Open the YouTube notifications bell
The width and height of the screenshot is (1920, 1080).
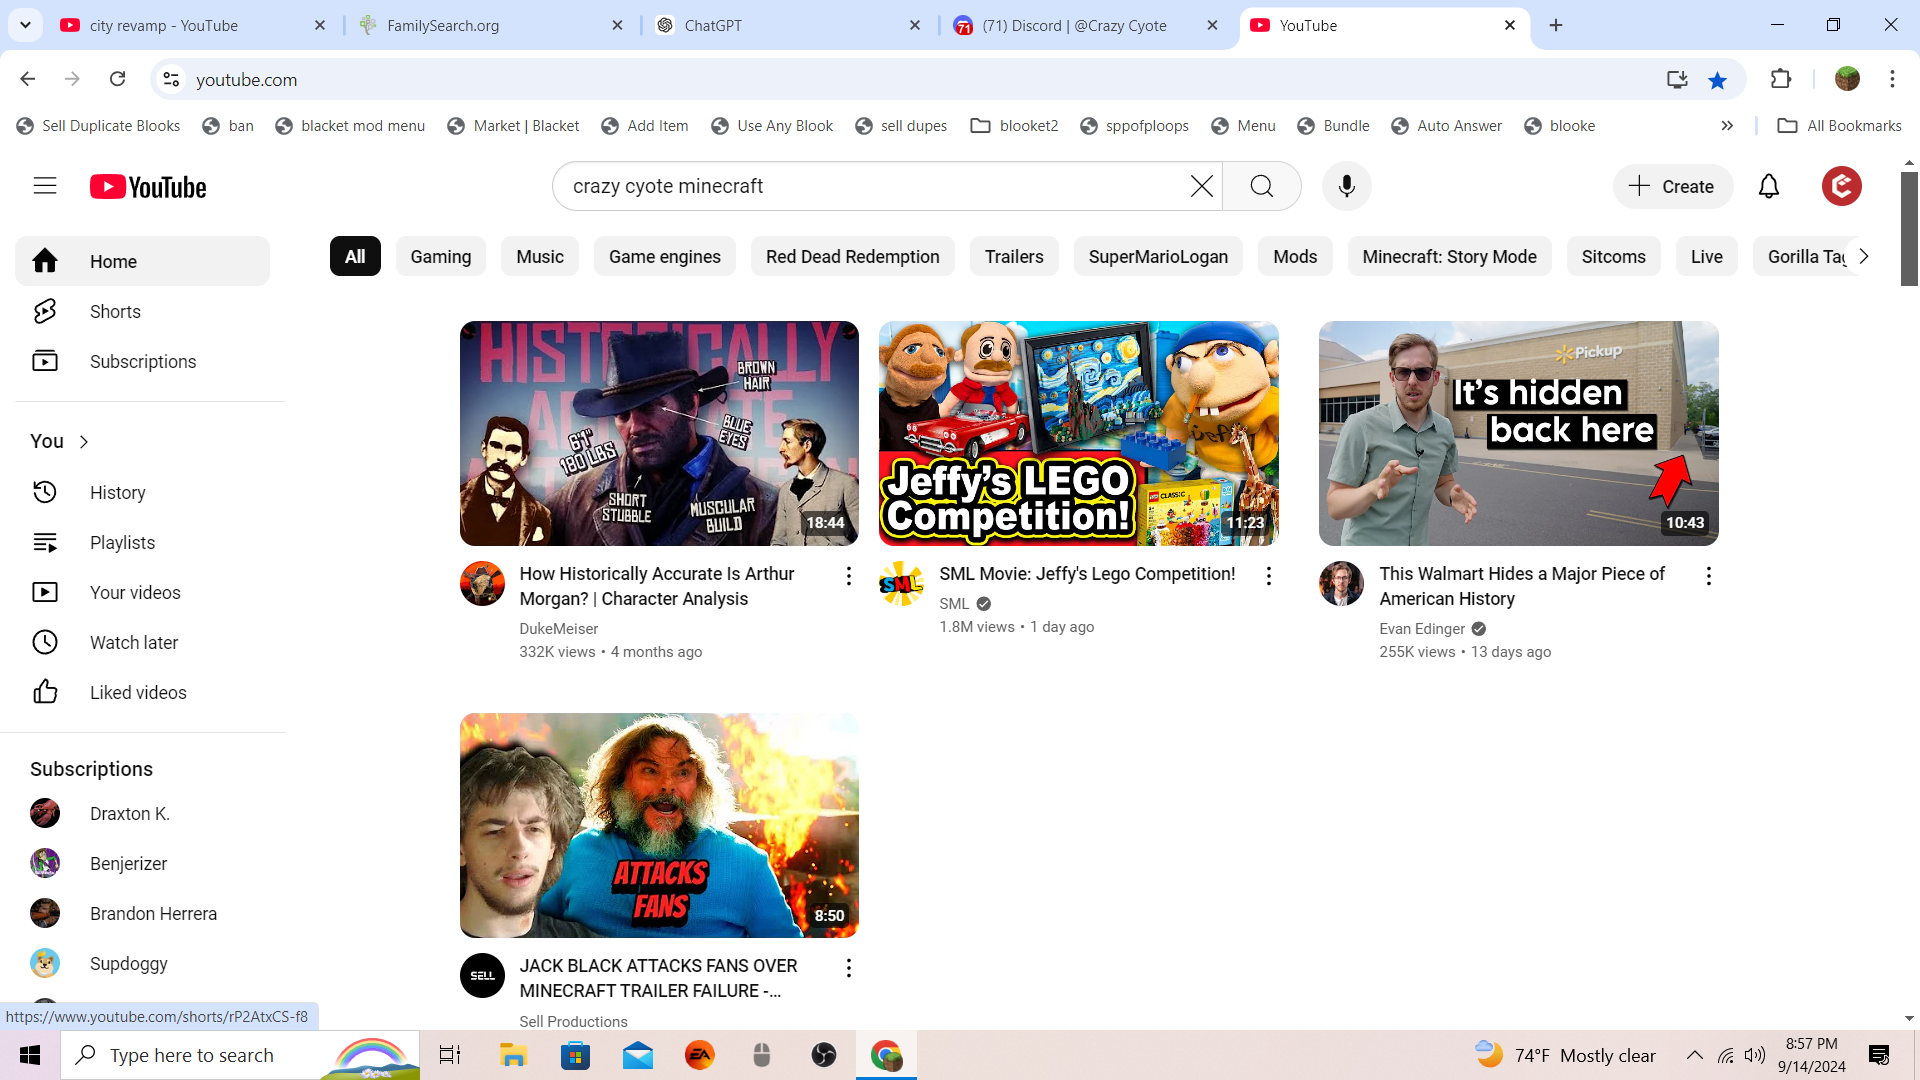[x=1768, y=186]
